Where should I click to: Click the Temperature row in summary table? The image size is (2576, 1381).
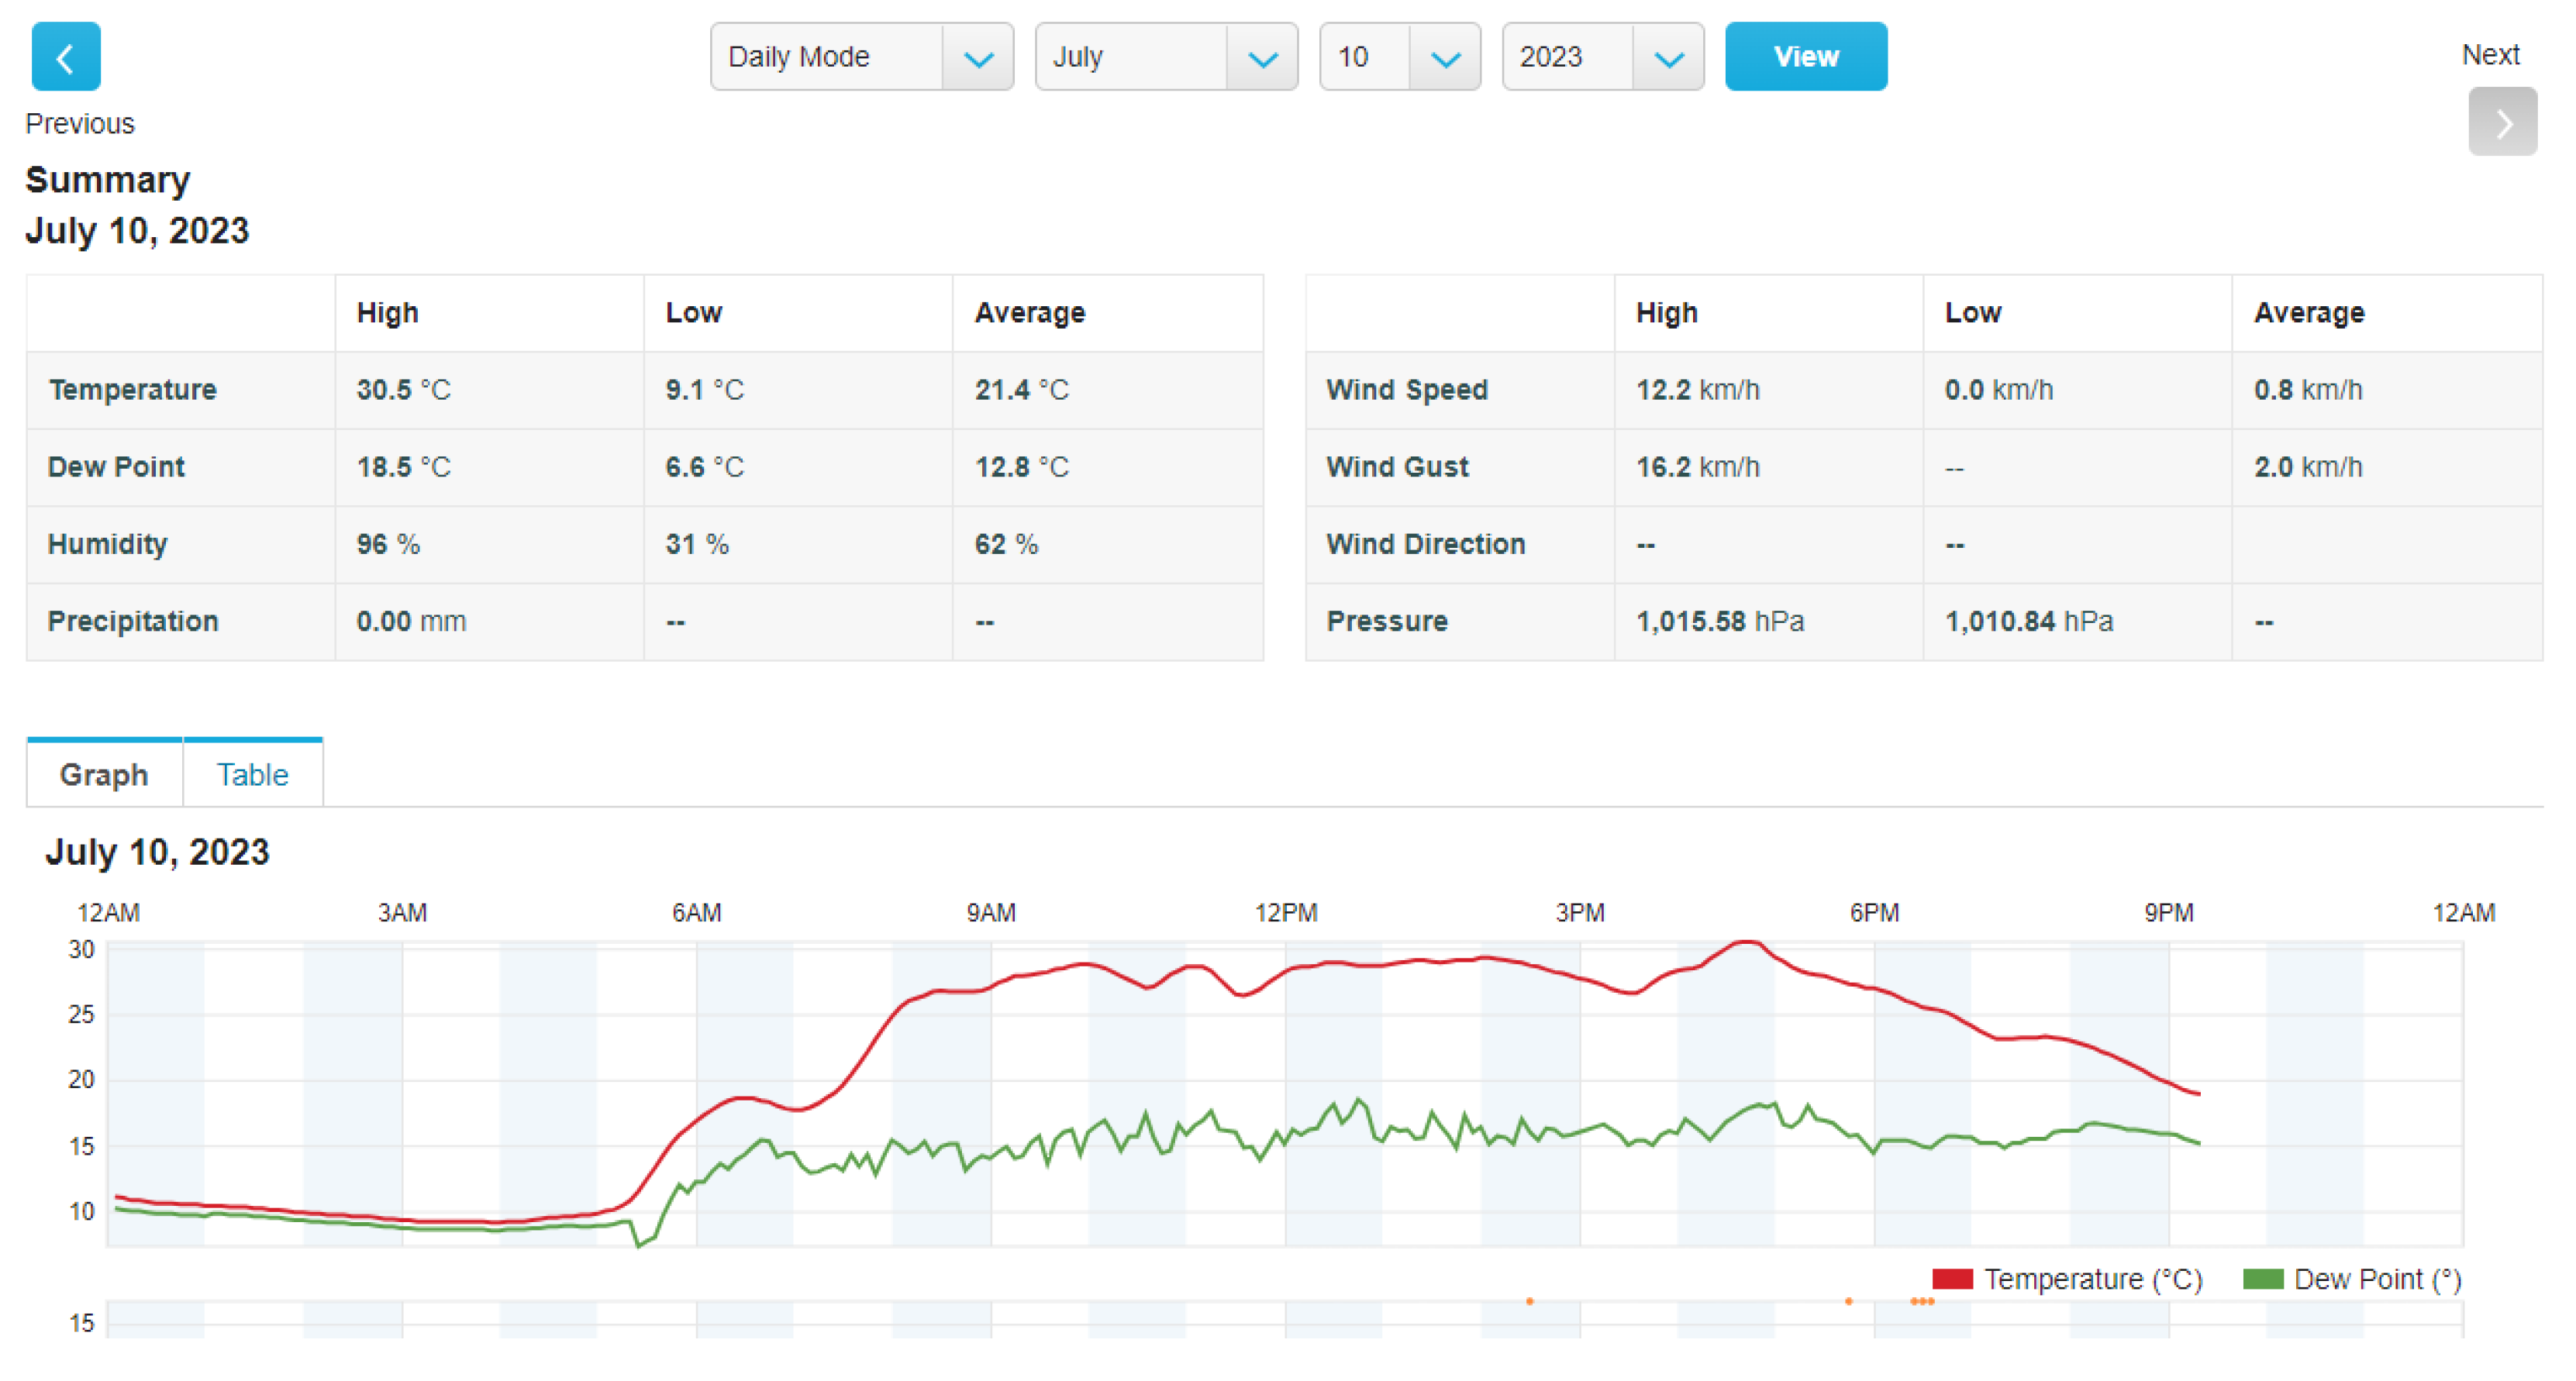(x=133, y=389)
